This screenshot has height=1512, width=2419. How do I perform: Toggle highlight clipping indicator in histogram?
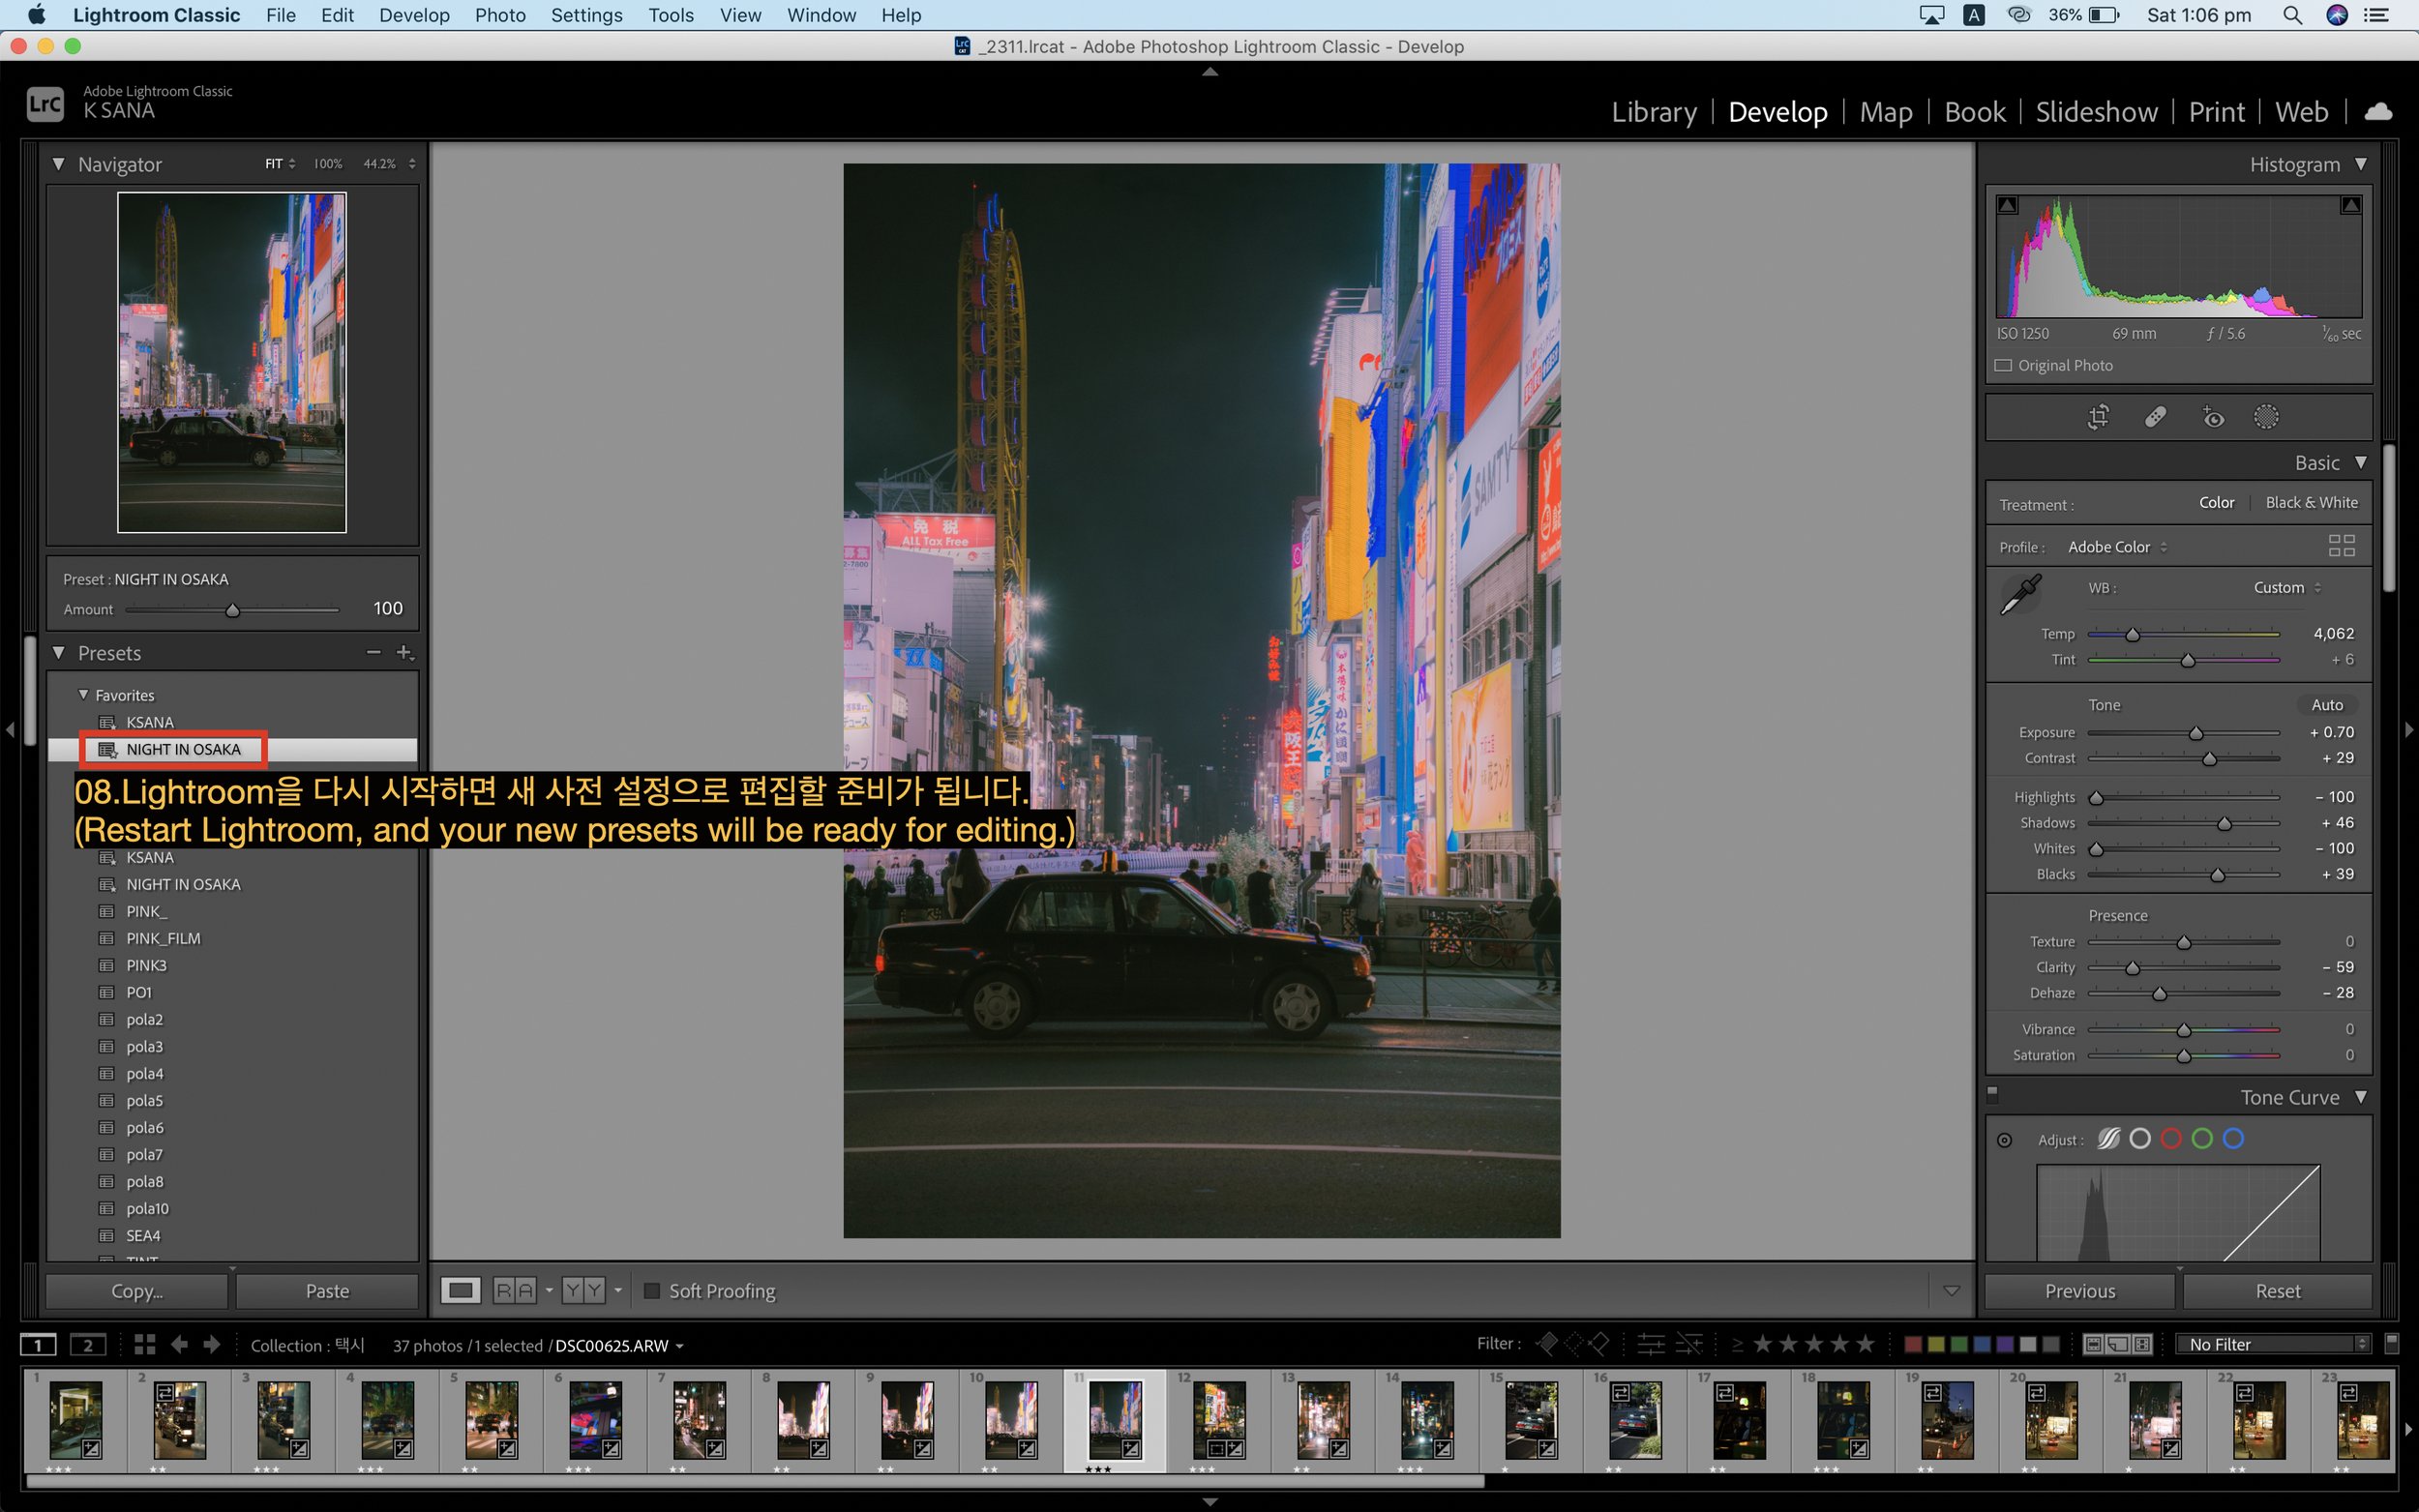pyautogui.click(x=2350, y=205)
